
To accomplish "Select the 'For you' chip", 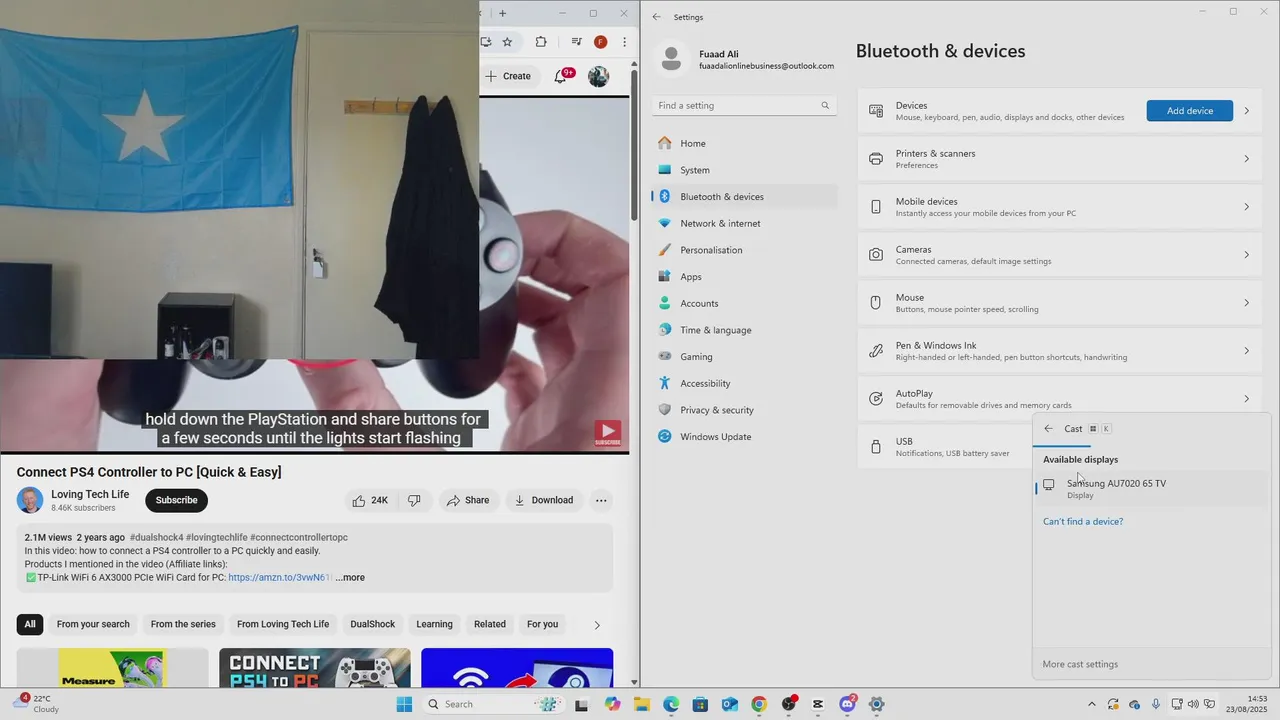I will (542, 624).
